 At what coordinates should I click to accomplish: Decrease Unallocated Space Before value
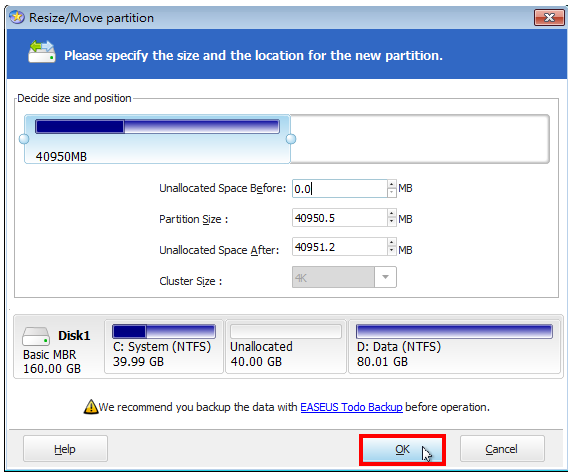click(x=392, y=193)
